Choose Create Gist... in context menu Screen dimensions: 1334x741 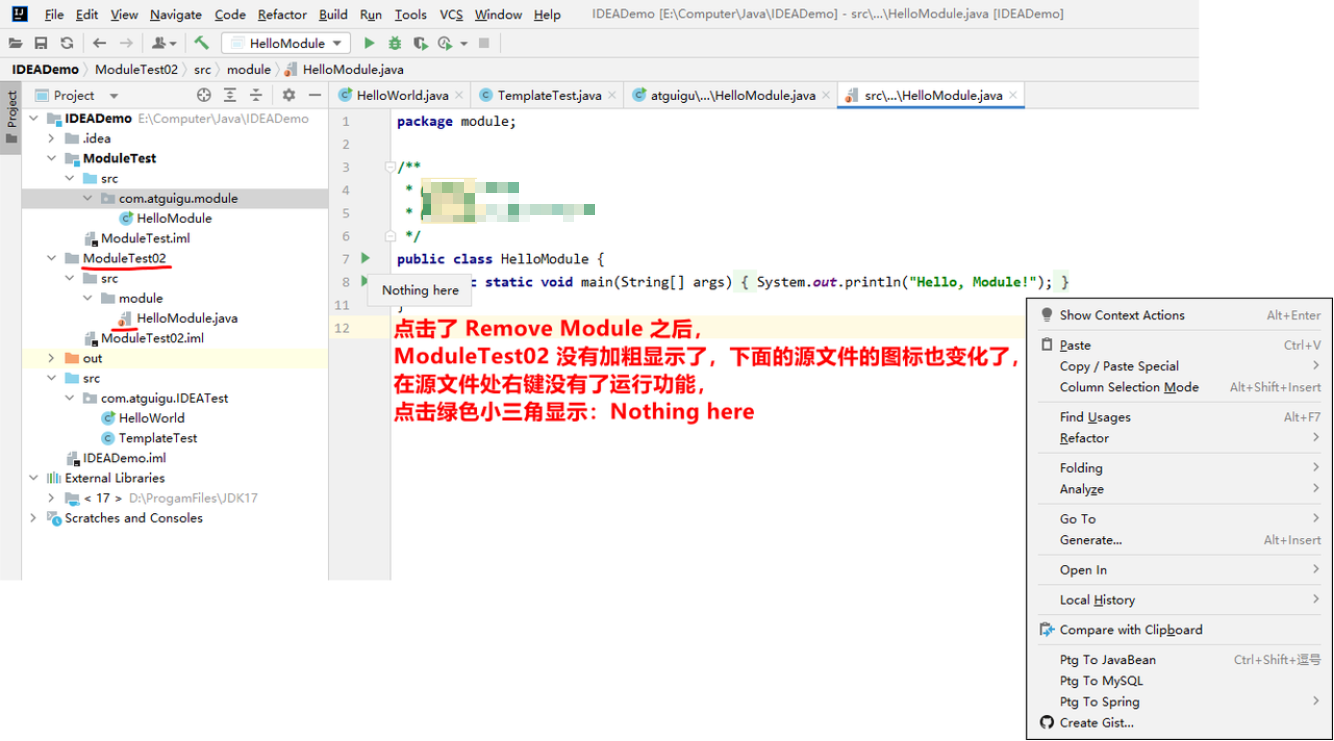pyautogui.click(x=1180, y=723)
